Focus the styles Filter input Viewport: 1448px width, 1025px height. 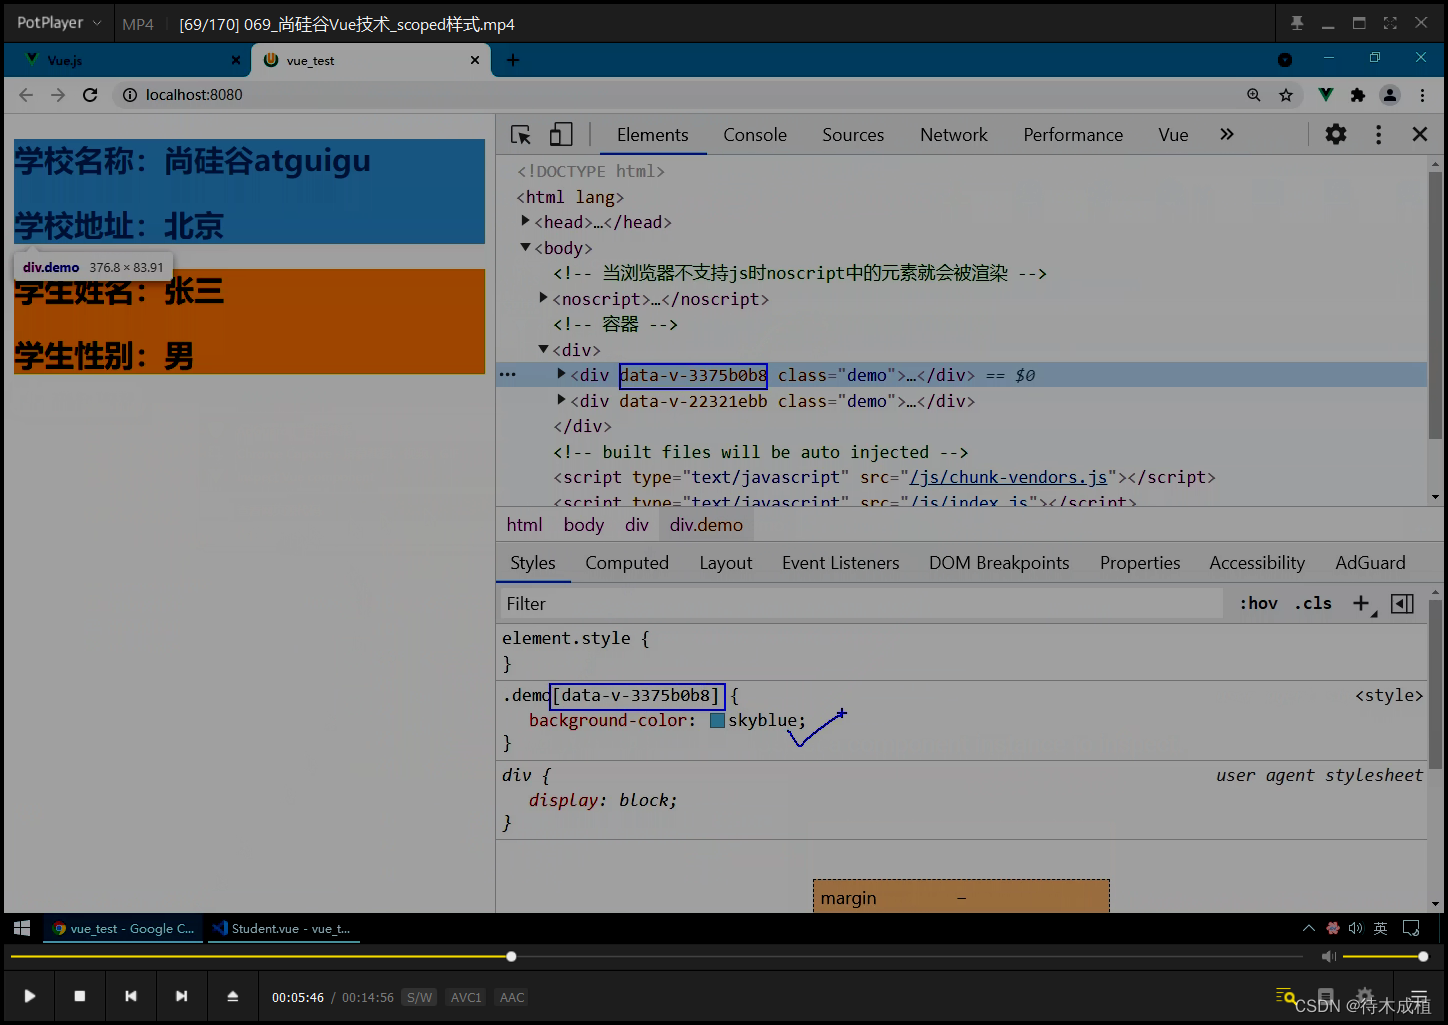coord(860,603)
